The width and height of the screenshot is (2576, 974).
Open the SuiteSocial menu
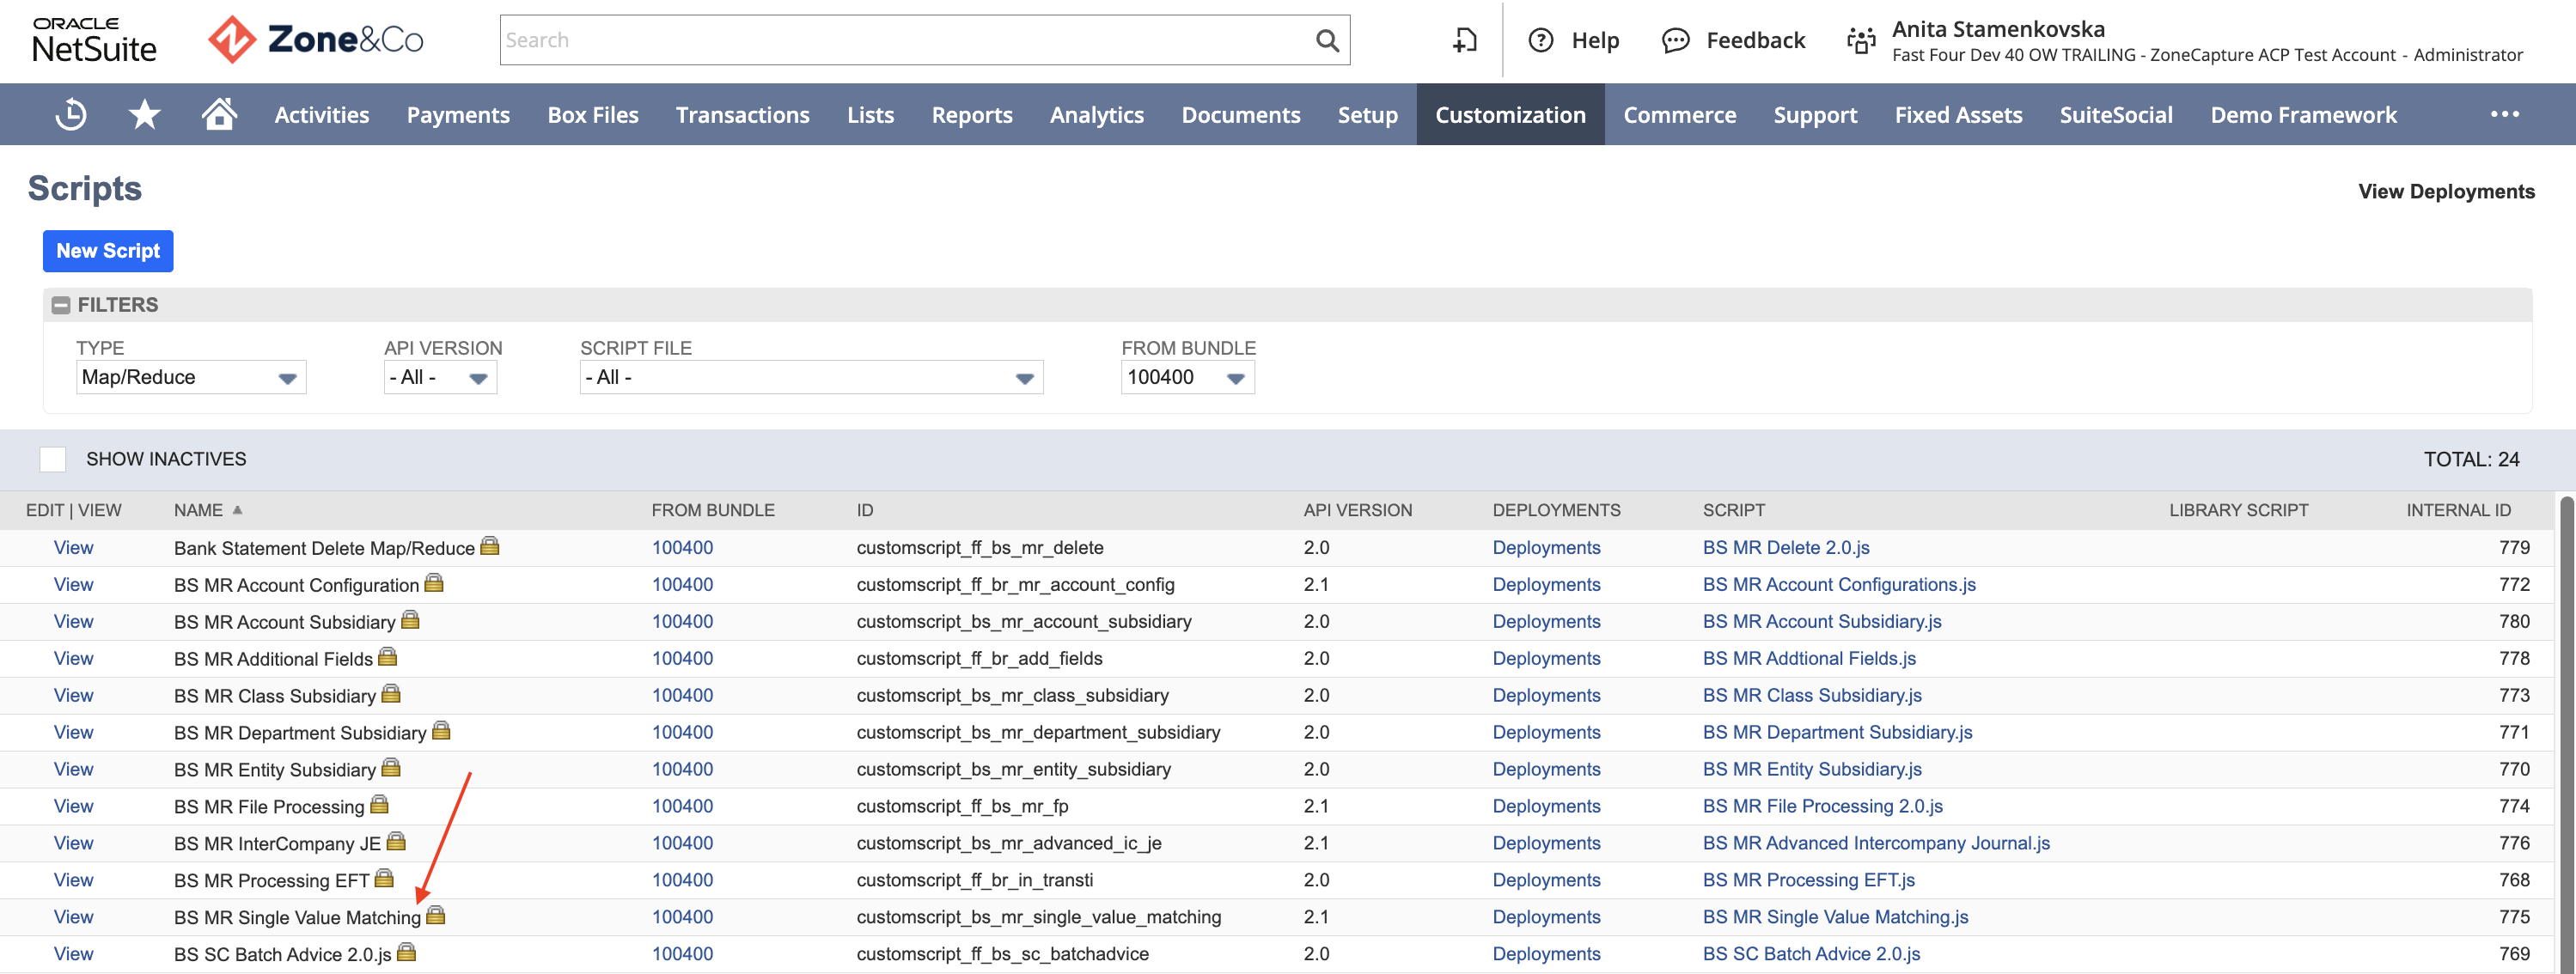point(2116,114)
